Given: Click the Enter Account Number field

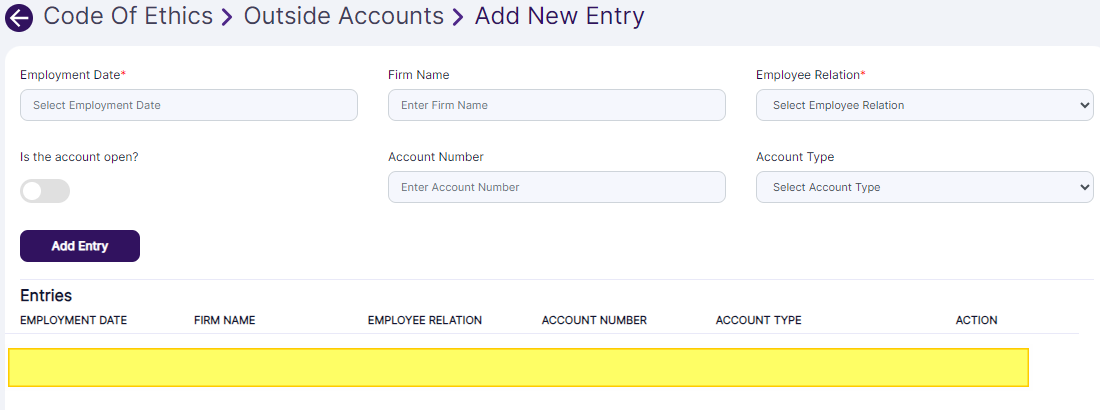Looking at the screenshot, I should click(x=557, y=187).
